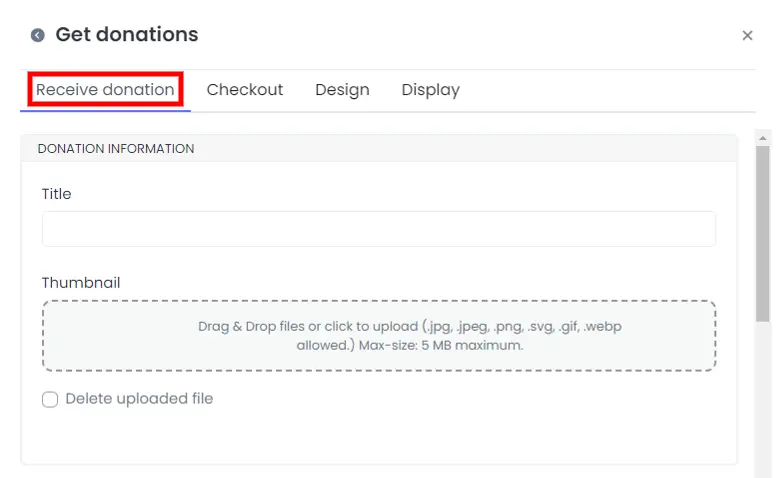Close the Get donations panel
Image resolution: width=780 pixels, height=478 pixels.
(747, 35)
